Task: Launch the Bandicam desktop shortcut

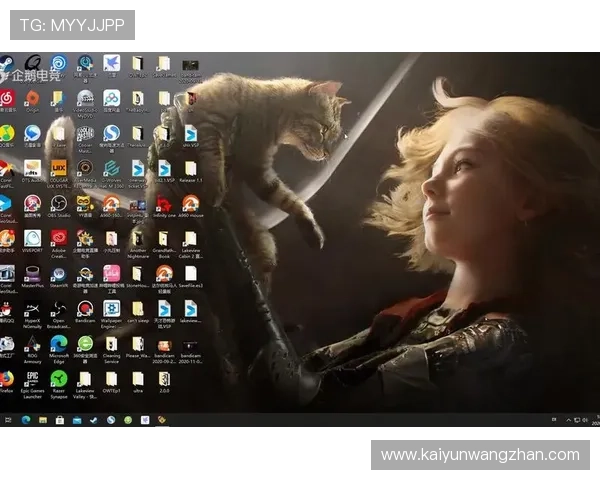Action: coord(85,308)
